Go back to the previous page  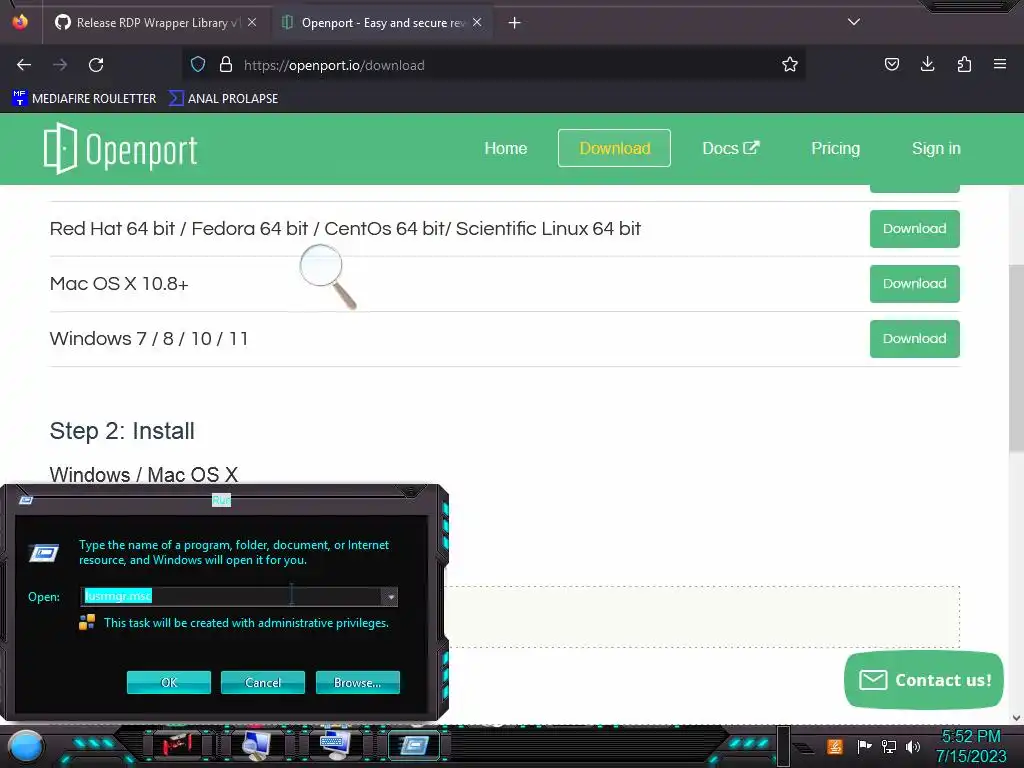point(24,65)
